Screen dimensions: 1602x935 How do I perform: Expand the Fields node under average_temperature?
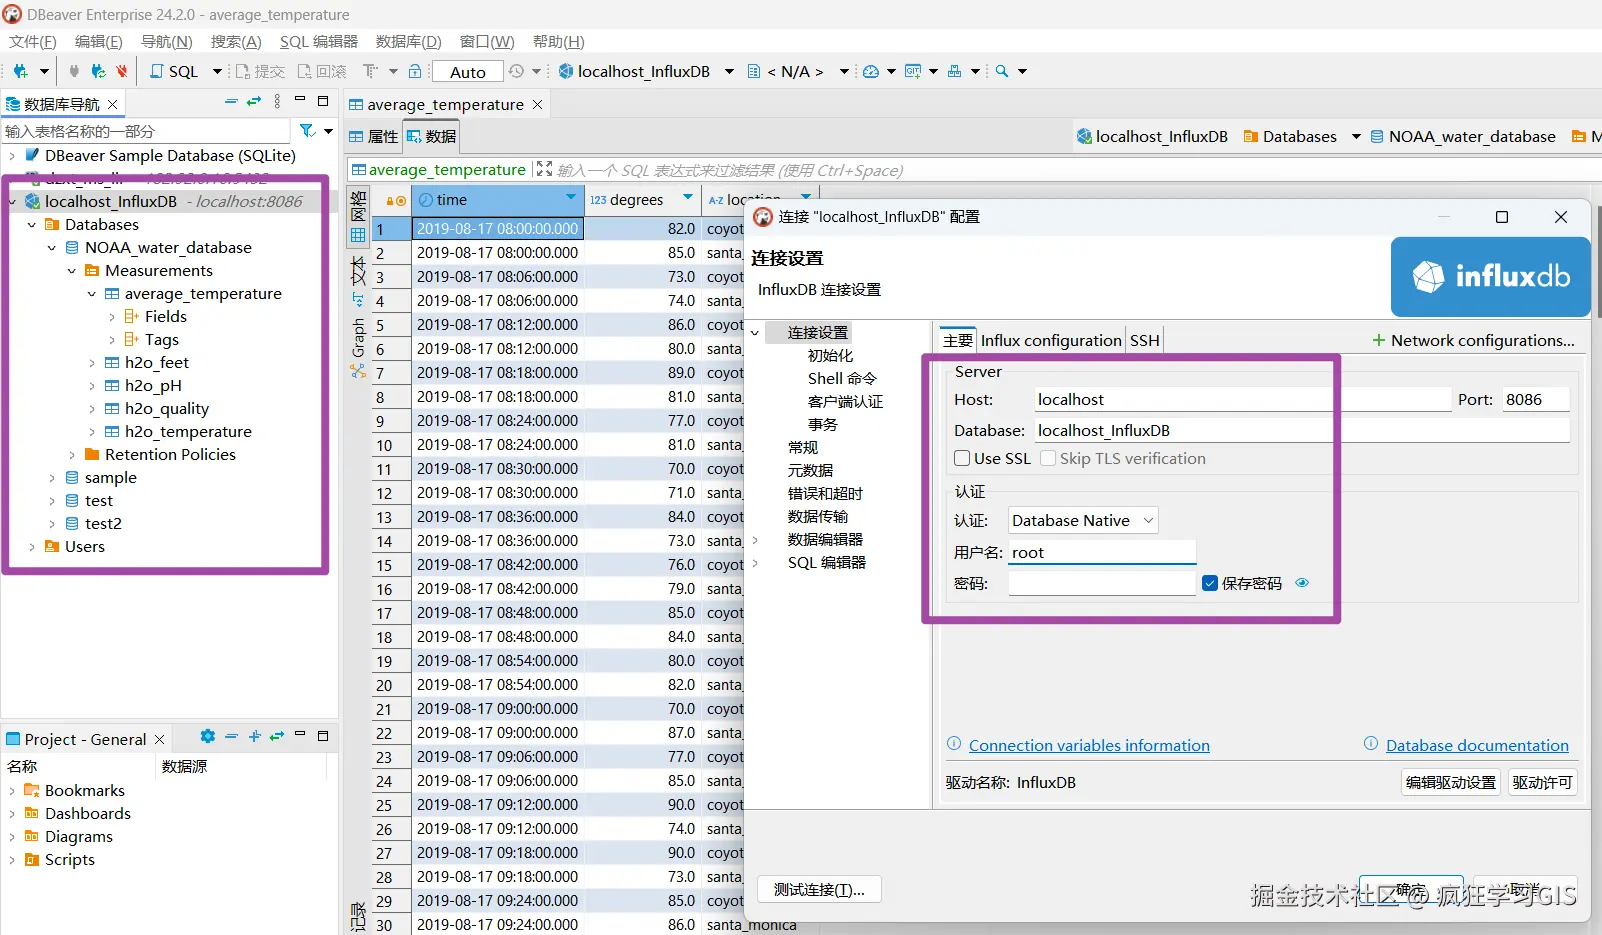tap(112, 317)
